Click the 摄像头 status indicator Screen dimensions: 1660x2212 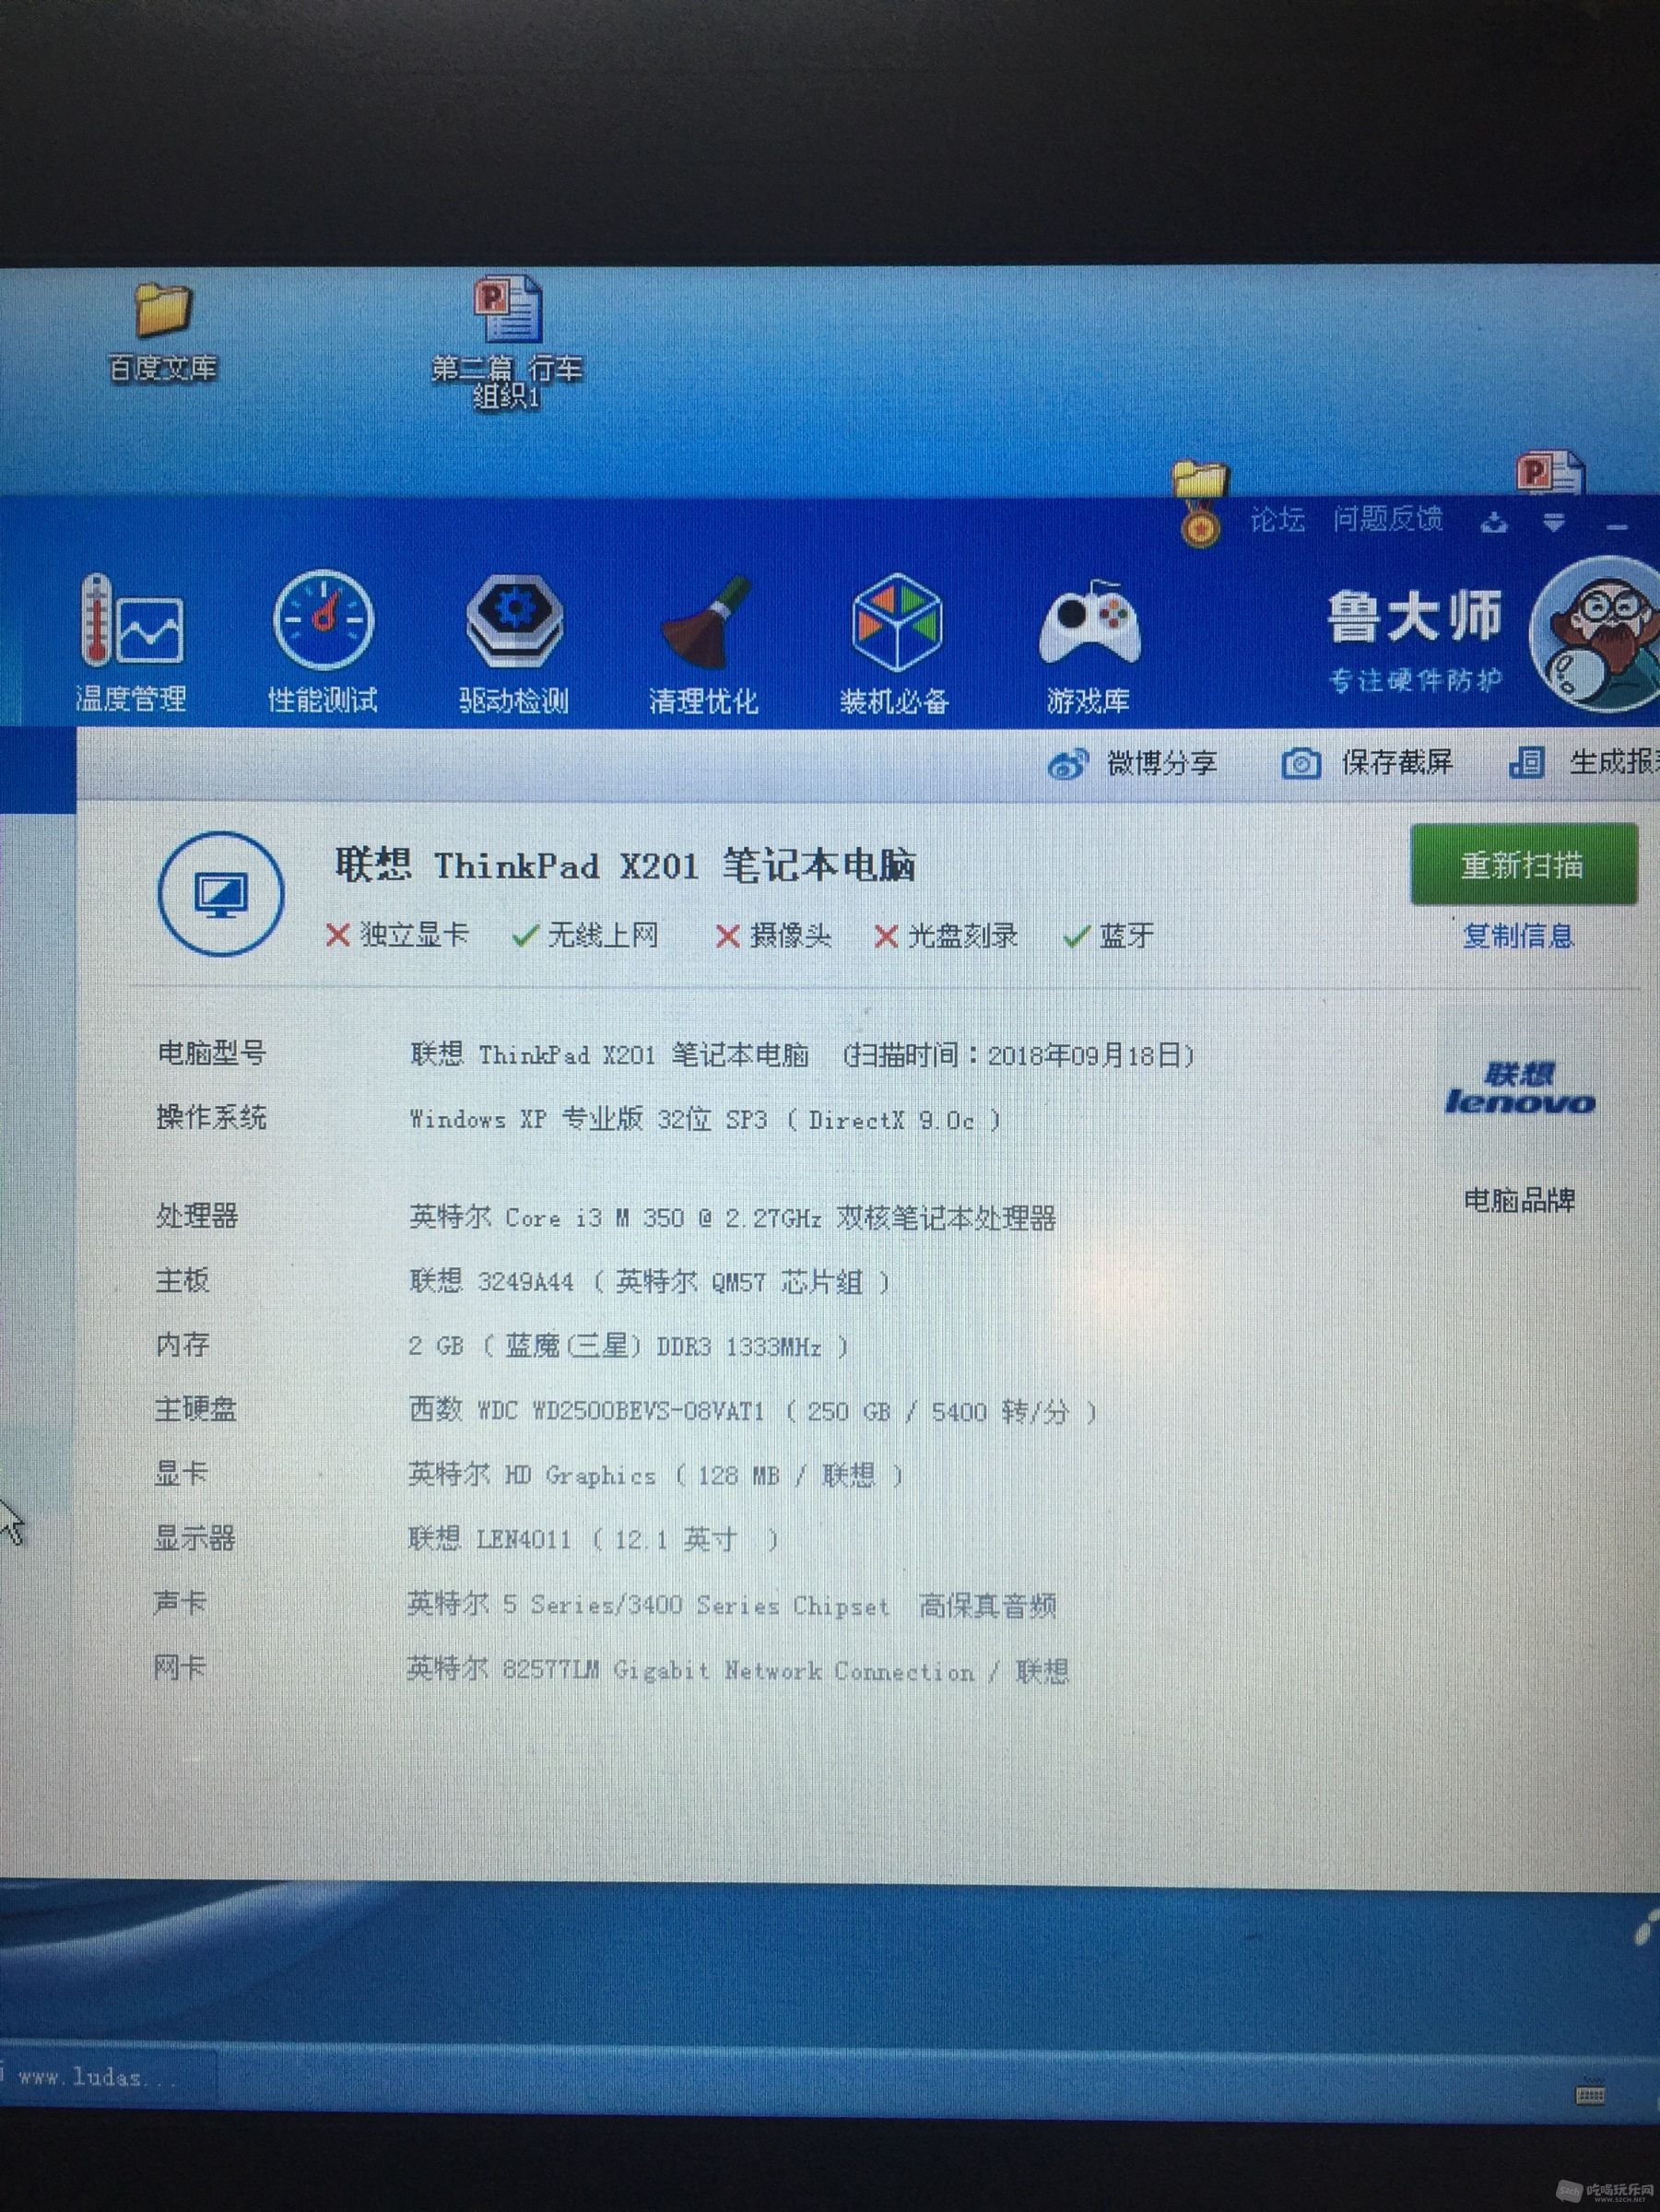773,936
